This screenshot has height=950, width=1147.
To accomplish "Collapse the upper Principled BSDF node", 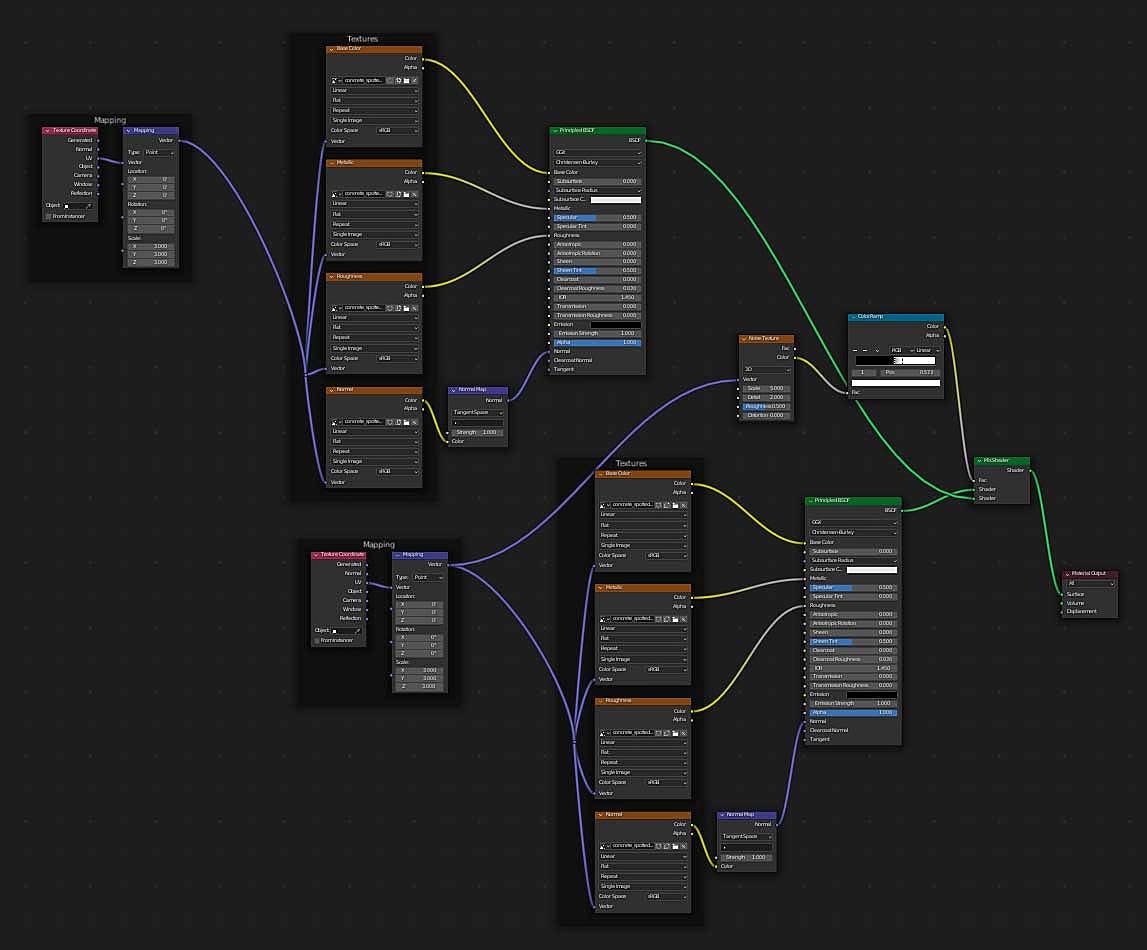I will 555,131.
